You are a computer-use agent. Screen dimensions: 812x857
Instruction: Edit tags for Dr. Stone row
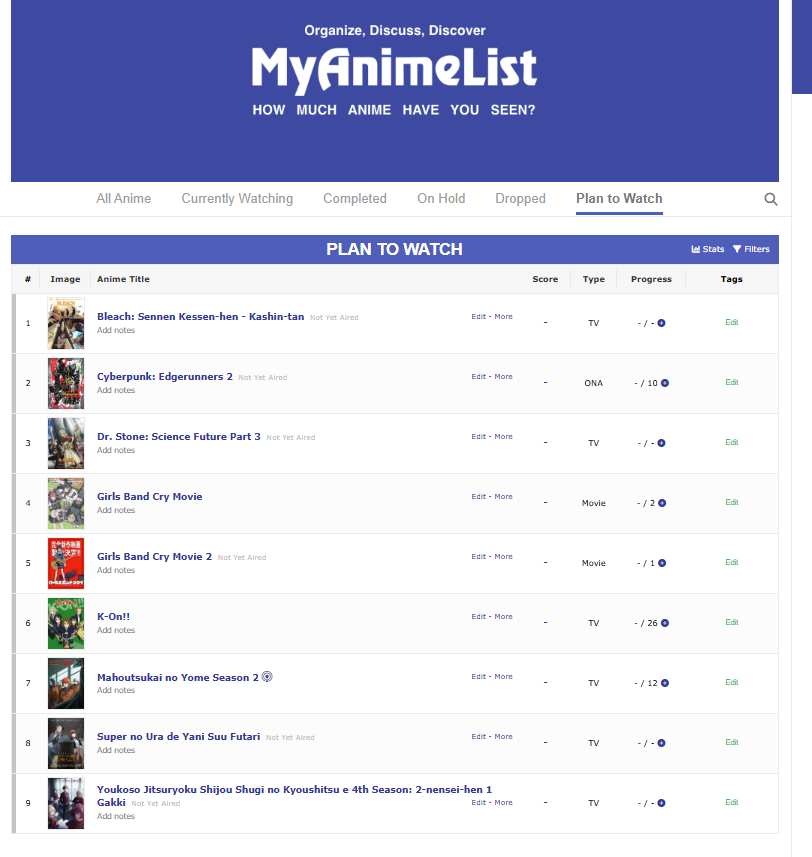click(x=732, y=442)
